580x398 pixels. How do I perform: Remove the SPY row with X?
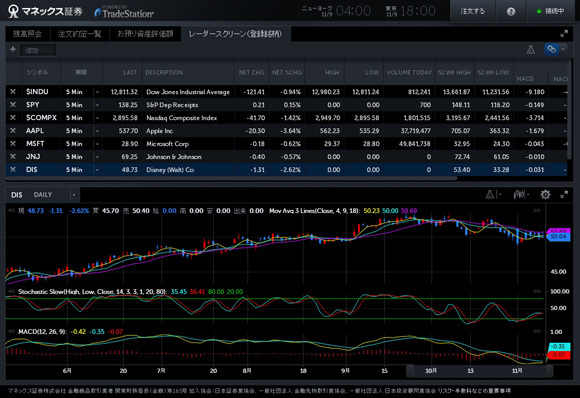coord(13,105)
